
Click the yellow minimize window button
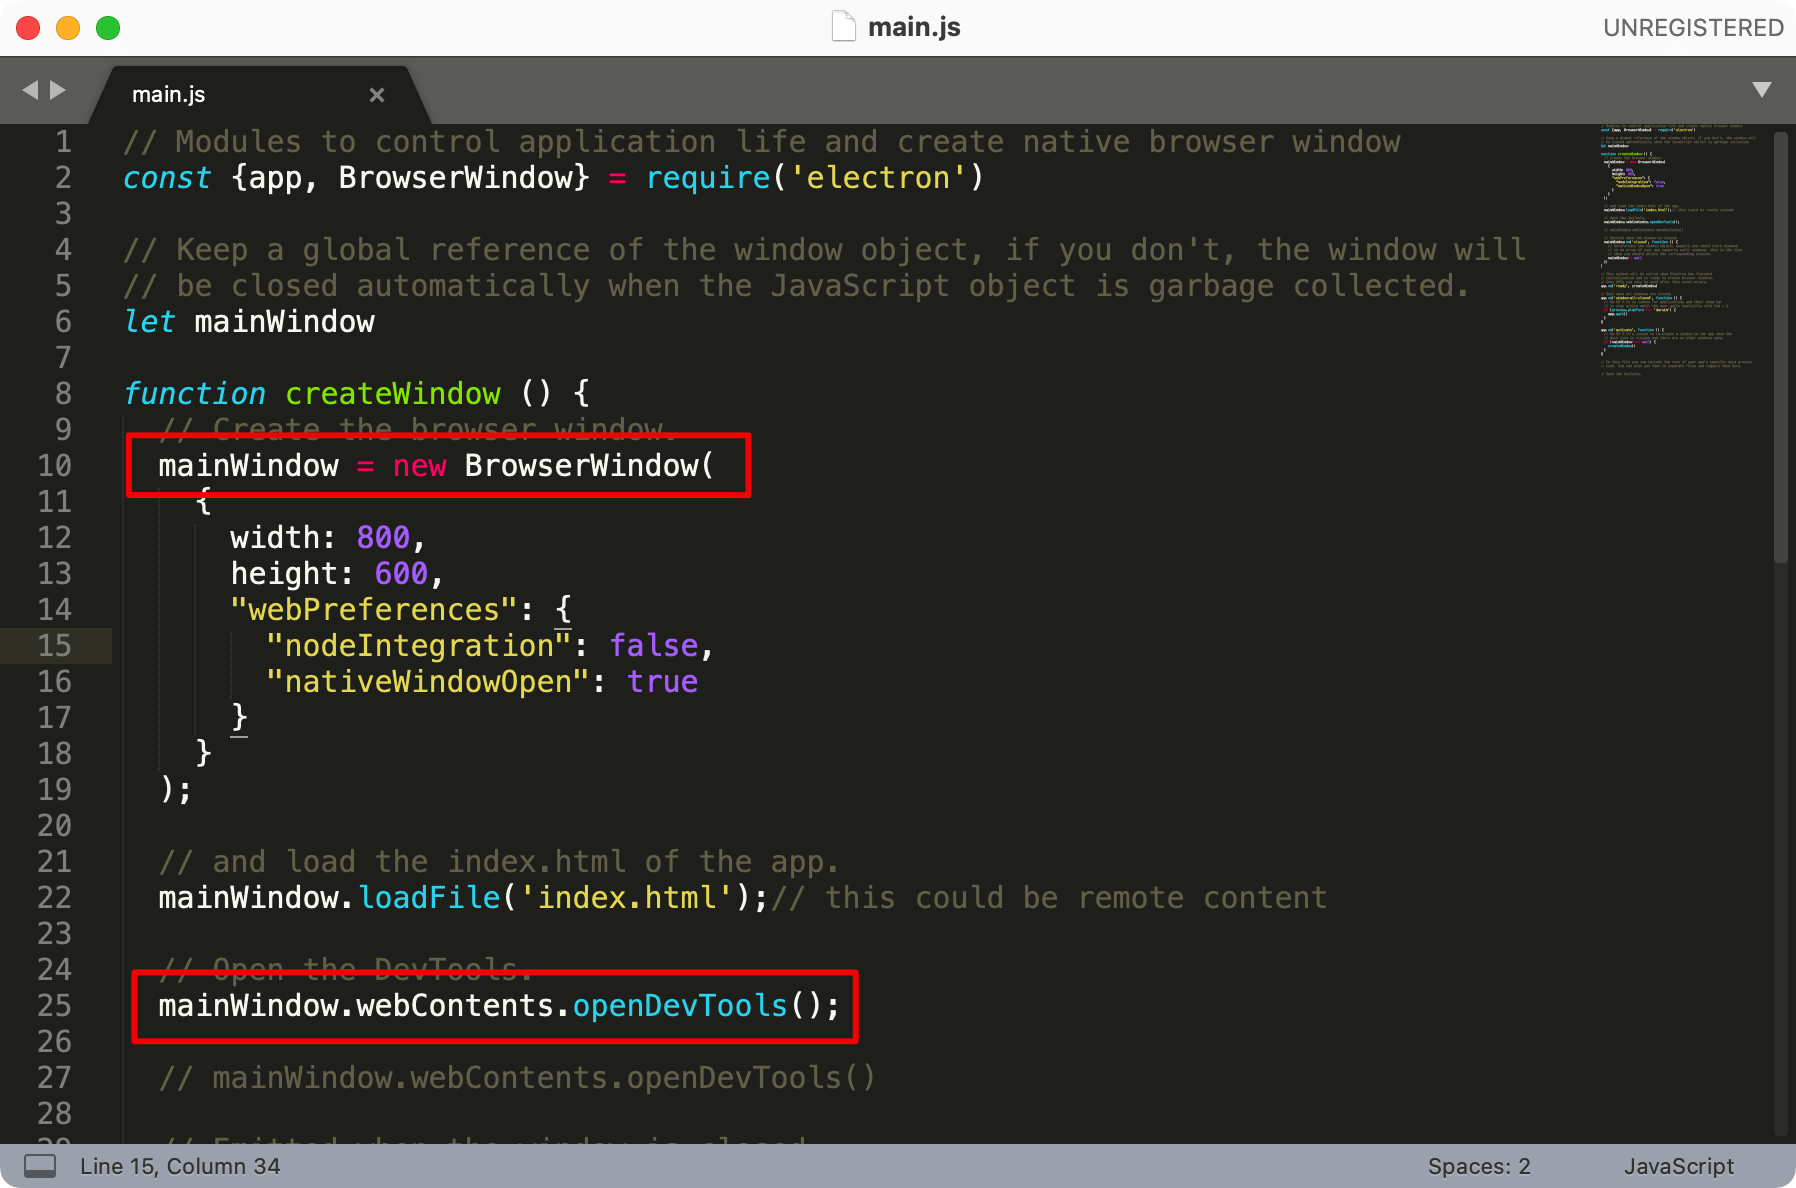(x=68, y=28)
